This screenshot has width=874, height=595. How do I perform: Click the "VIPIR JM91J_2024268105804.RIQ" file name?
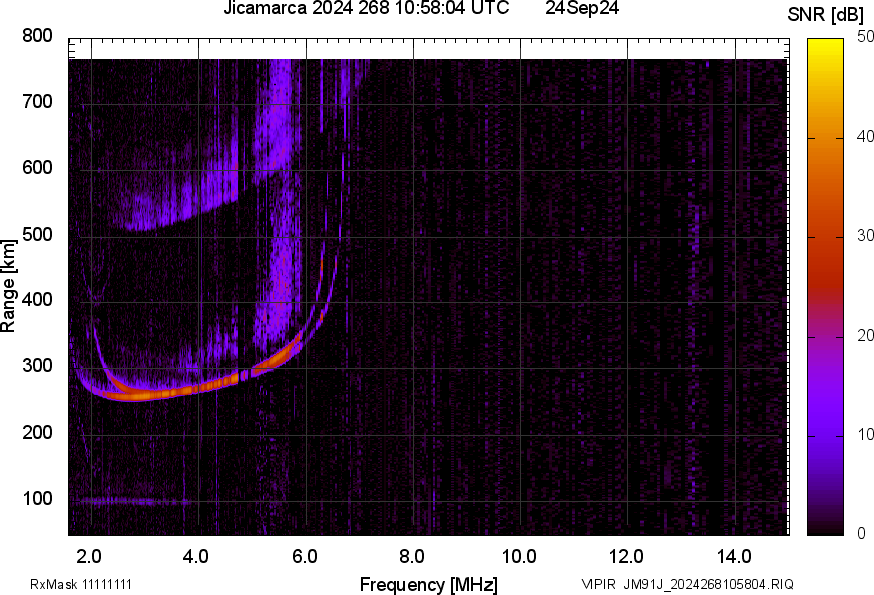687,584
